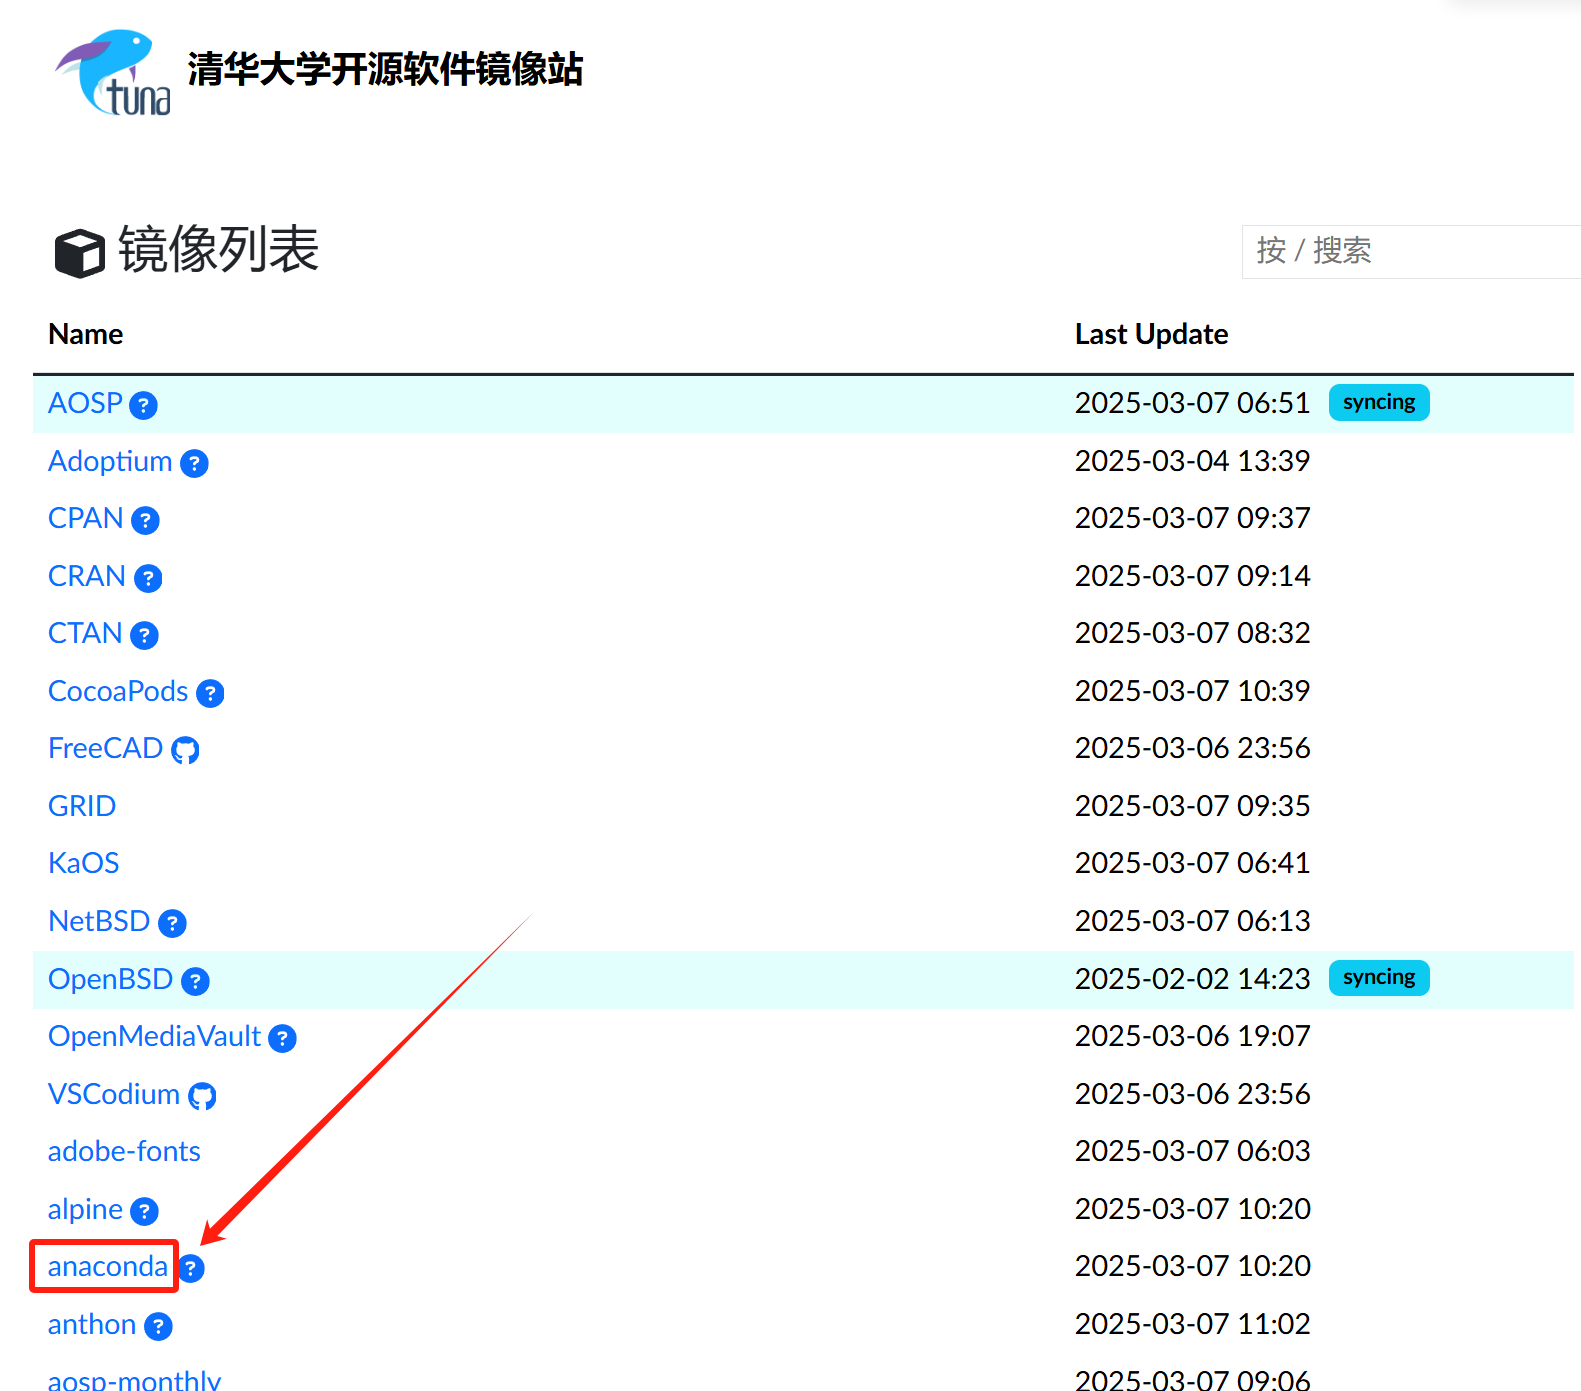
Task: Click the Name column header
Action: 86,334
